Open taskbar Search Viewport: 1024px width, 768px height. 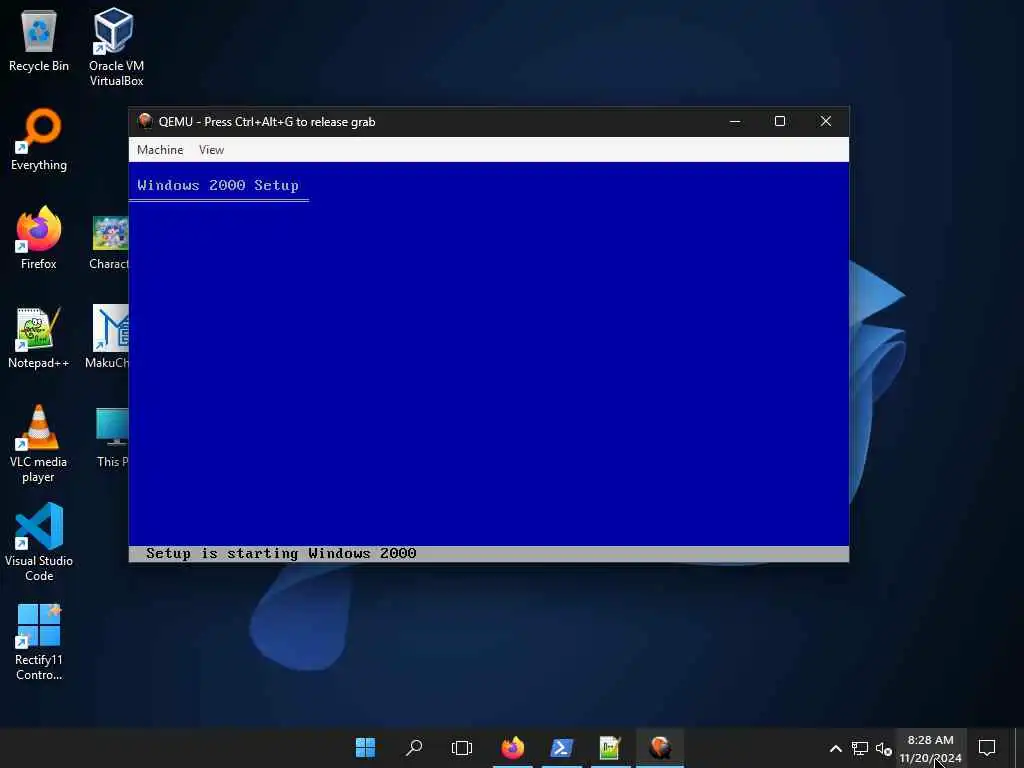[x=413, y=748]
